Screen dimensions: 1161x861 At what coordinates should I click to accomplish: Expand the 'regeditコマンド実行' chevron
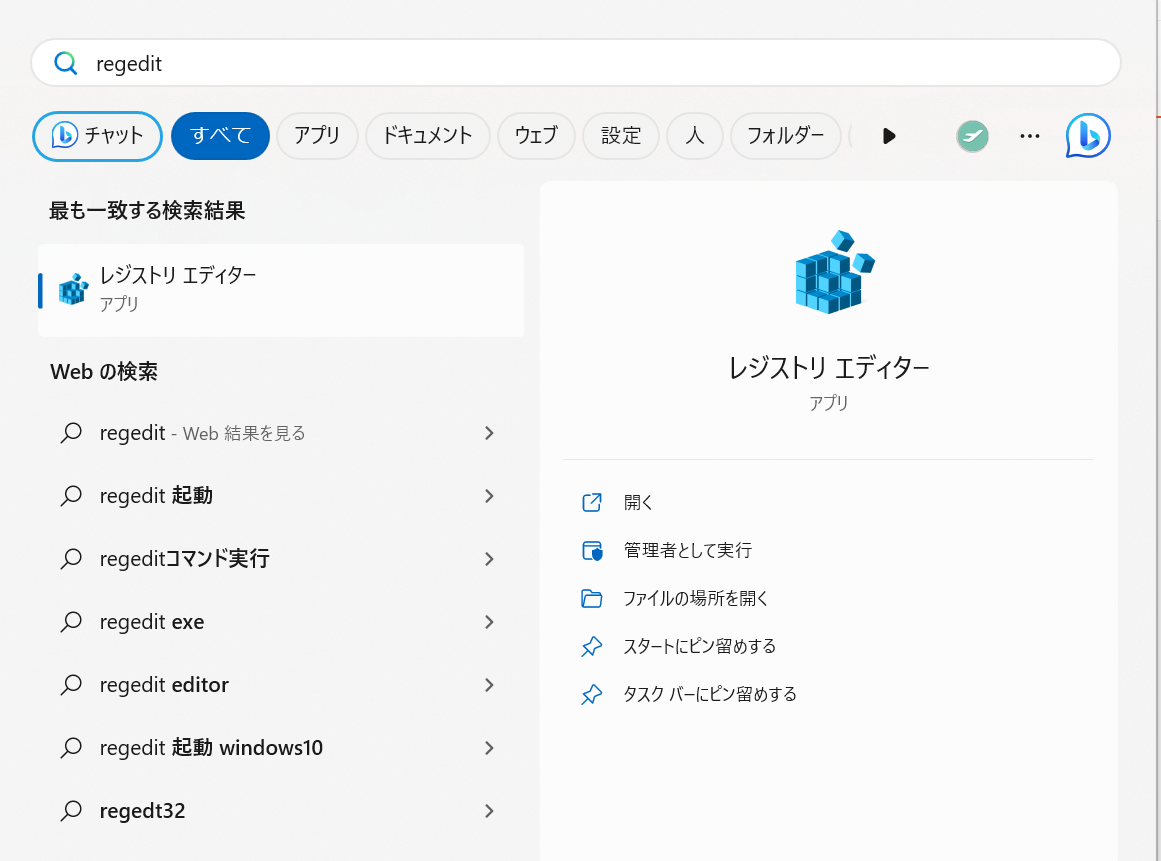[x=489, y=559]
